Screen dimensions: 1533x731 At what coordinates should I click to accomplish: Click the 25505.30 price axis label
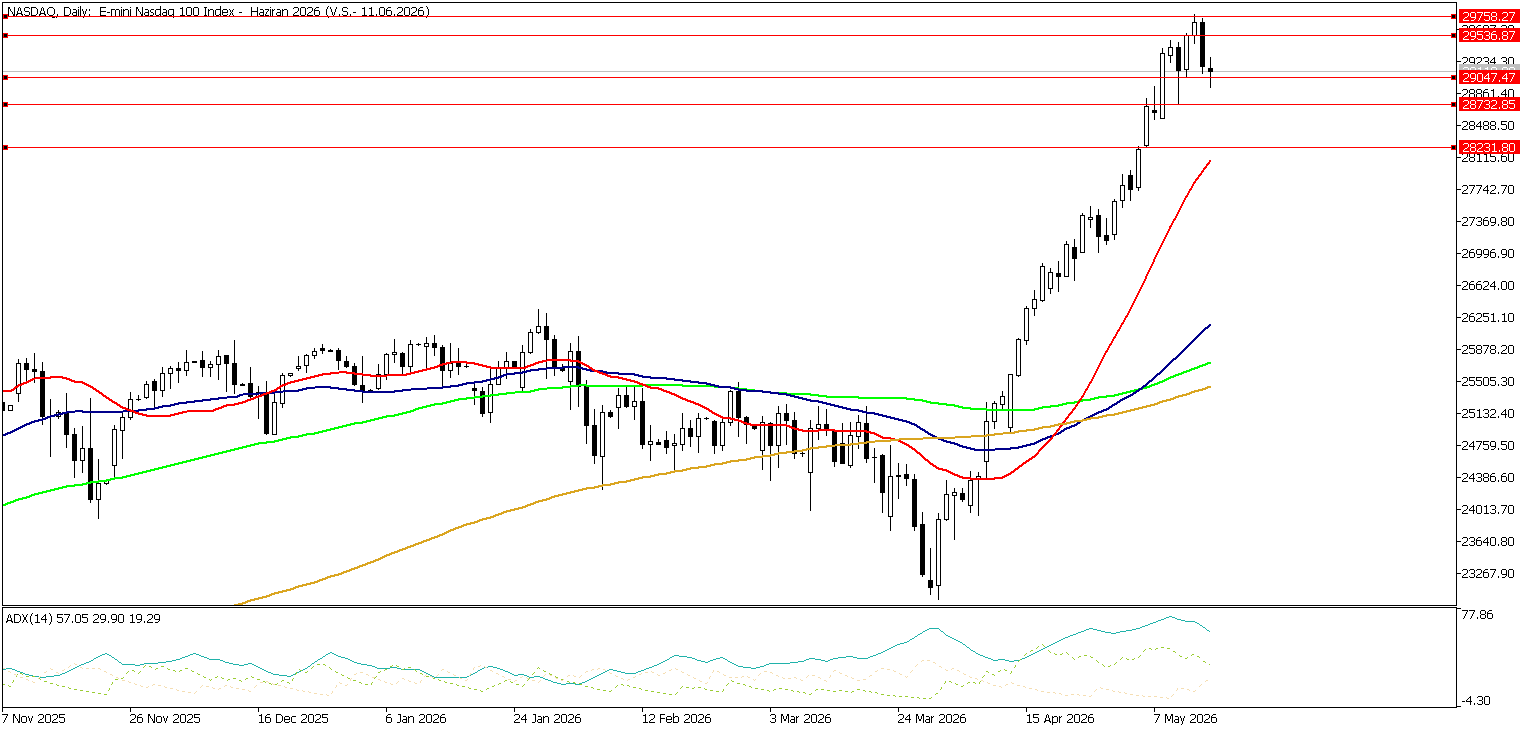1490,382
